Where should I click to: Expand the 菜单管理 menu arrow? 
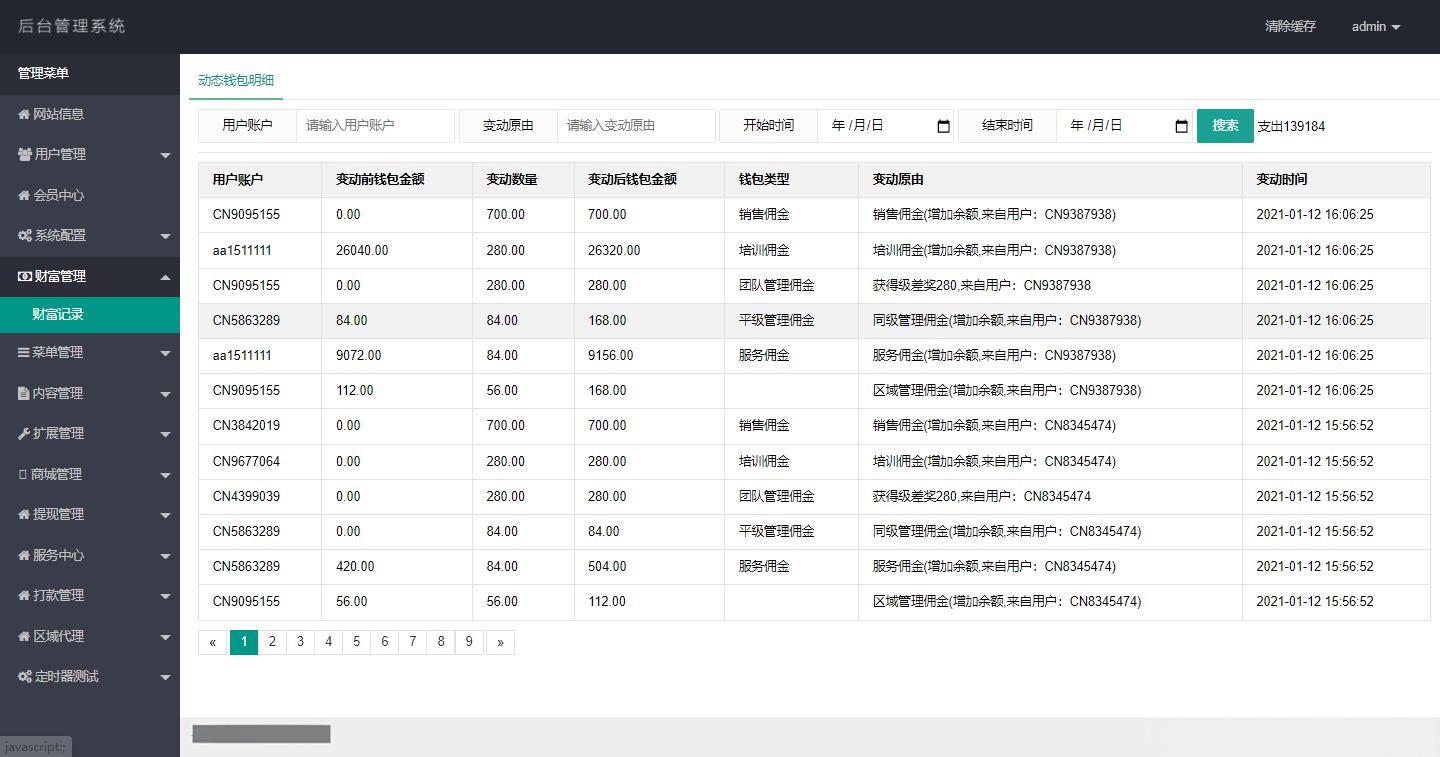(x=165, y=353)
